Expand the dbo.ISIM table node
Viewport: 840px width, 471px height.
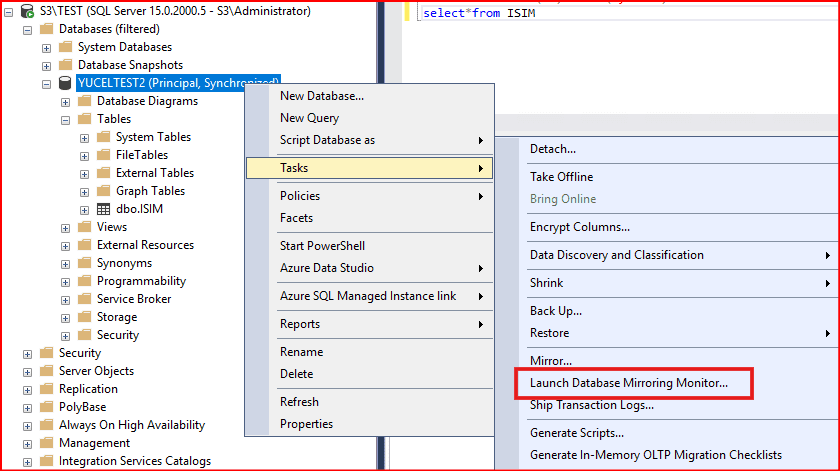(x=85, y=209)
